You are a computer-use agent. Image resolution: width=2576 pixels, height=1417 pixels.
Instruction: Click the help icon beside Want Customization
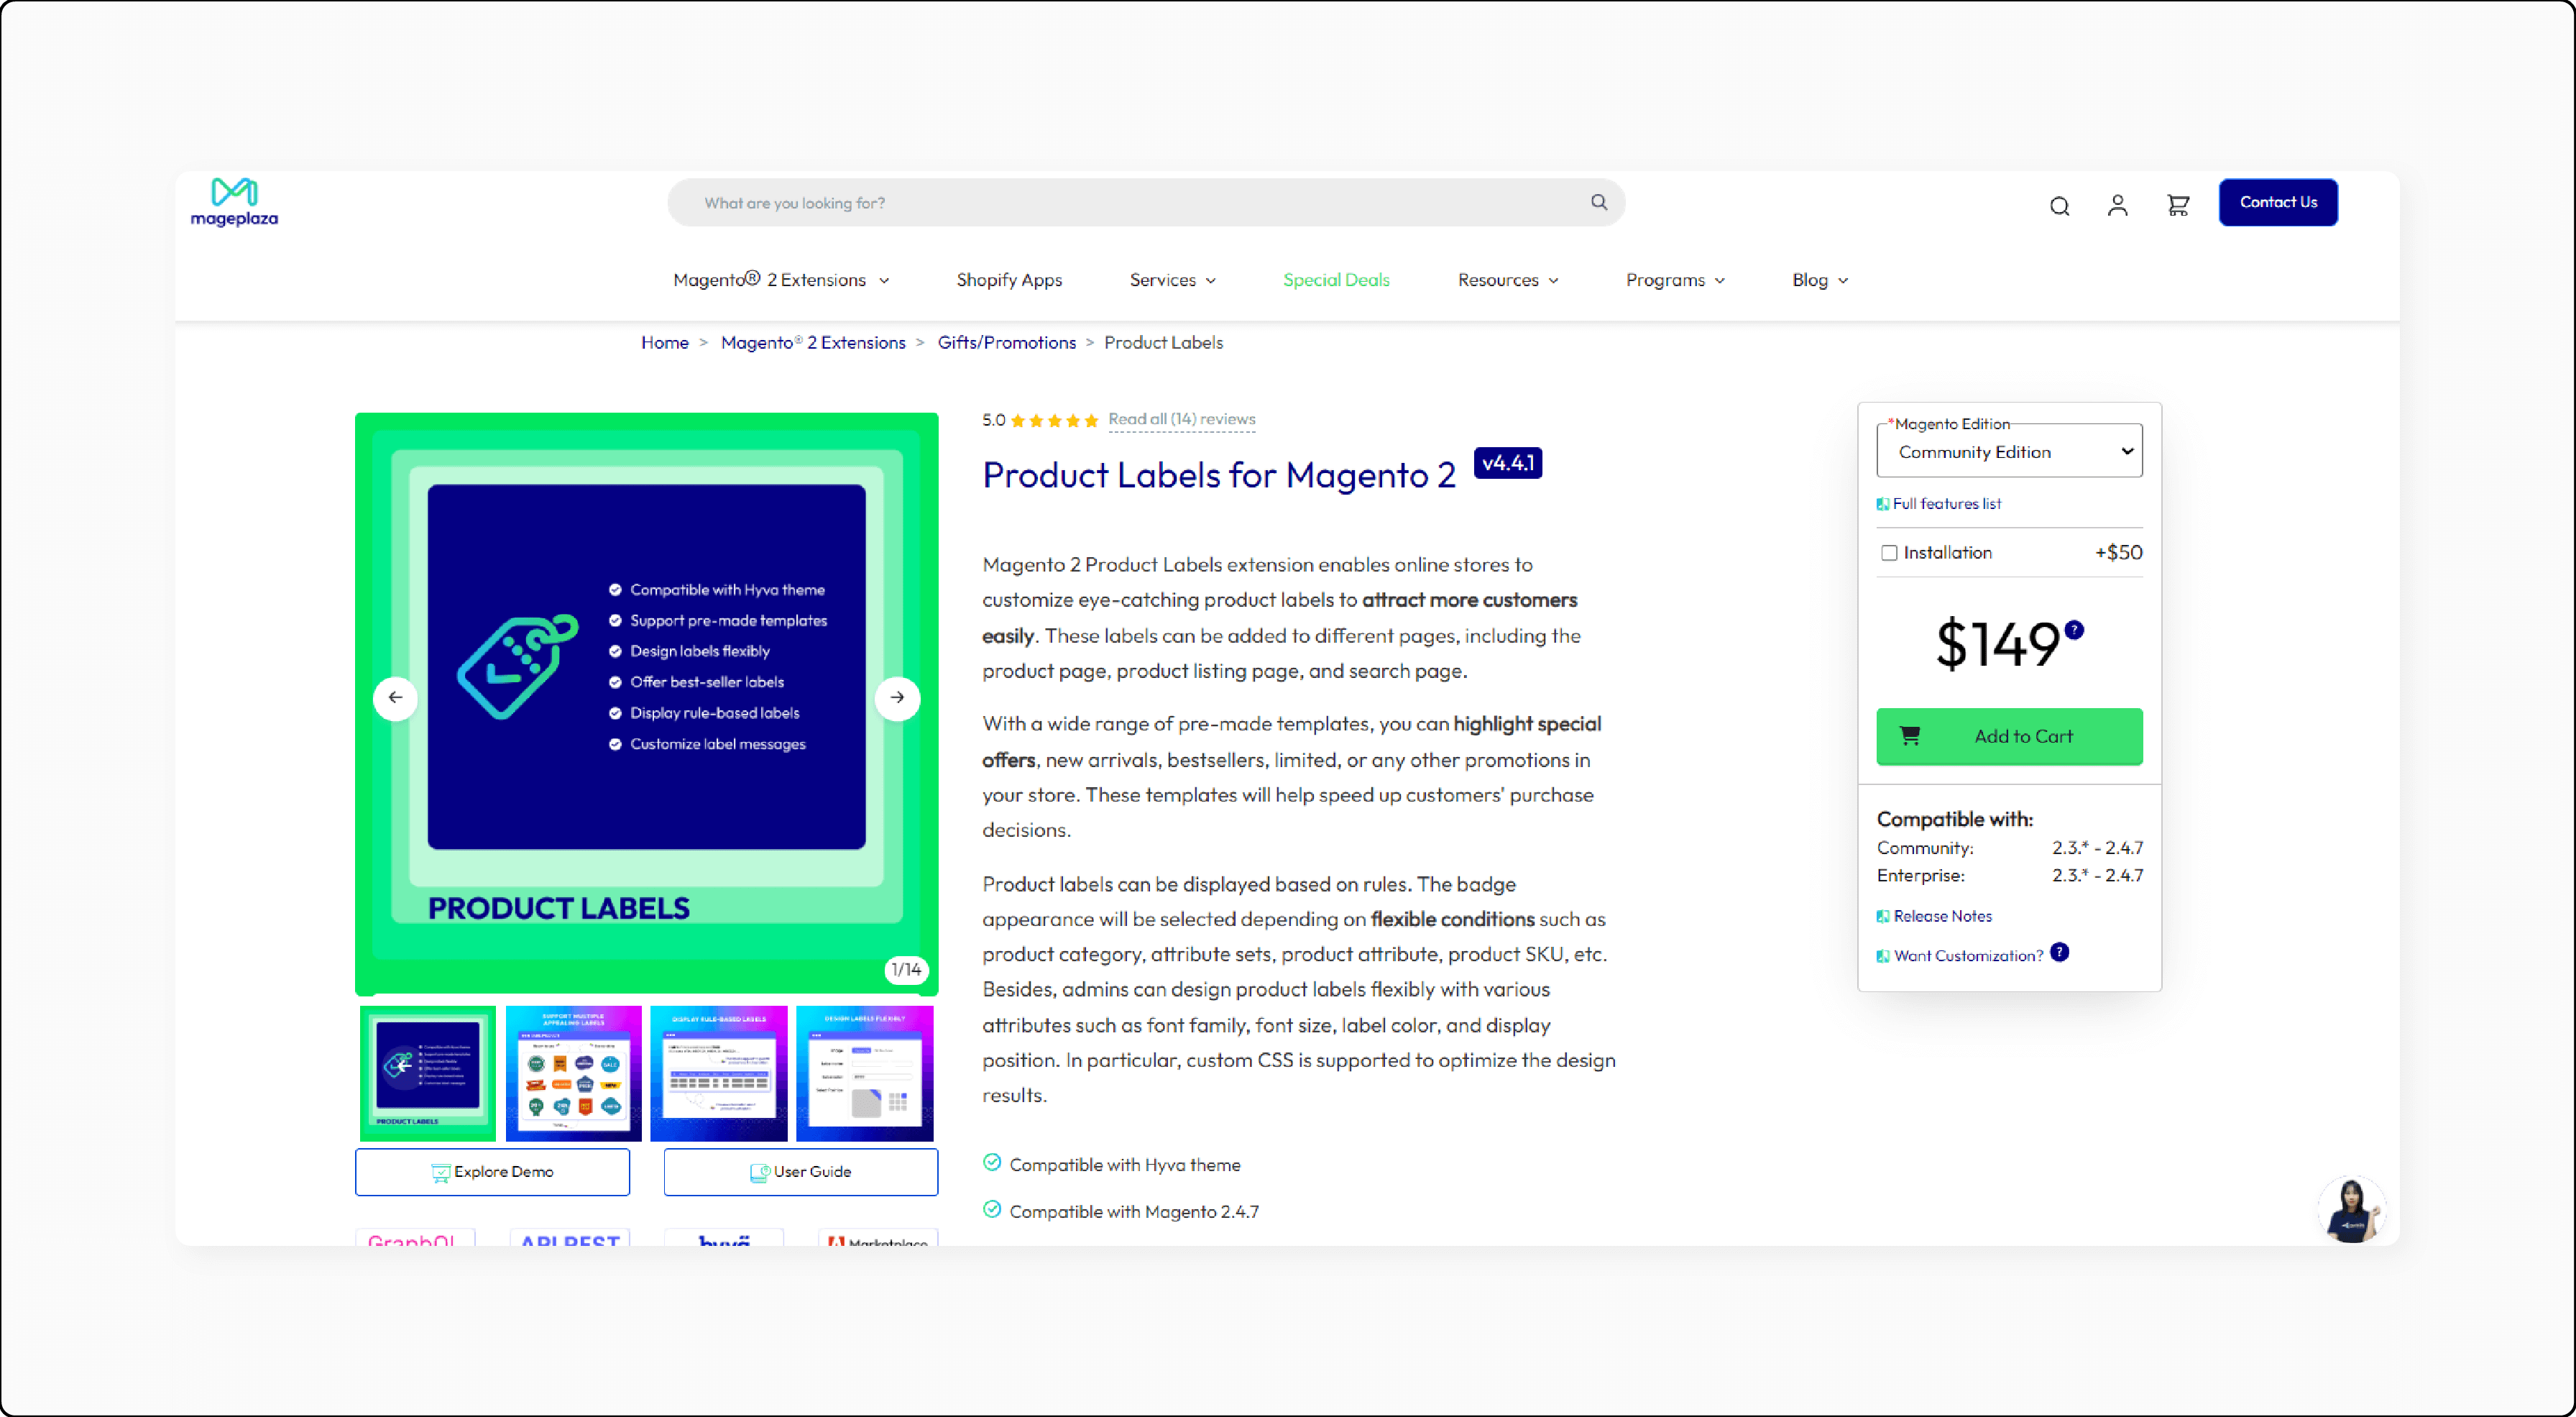click(2059, 952)
